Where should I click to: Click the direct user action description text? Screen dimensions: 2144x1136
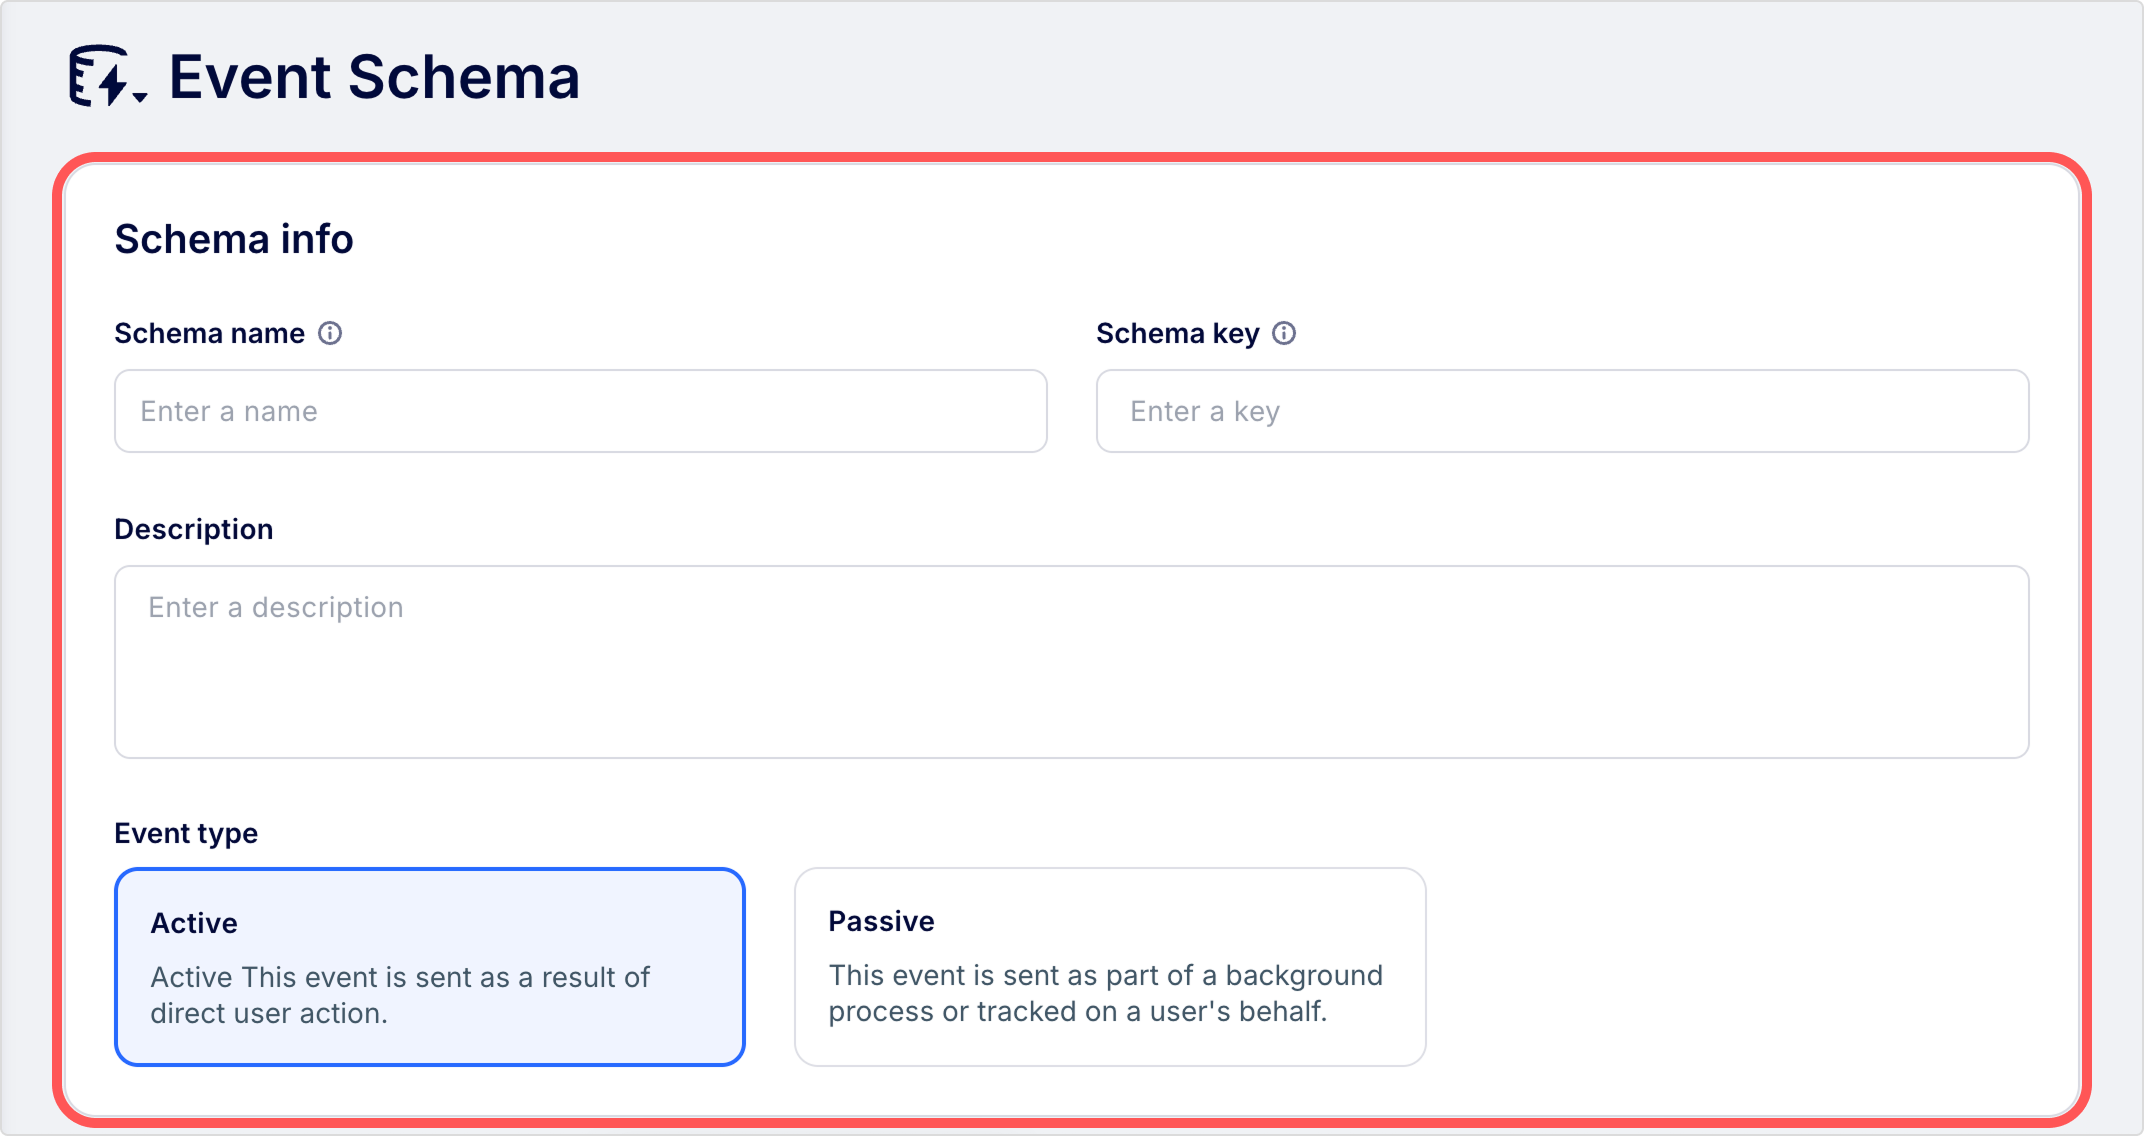coord(400,995)
